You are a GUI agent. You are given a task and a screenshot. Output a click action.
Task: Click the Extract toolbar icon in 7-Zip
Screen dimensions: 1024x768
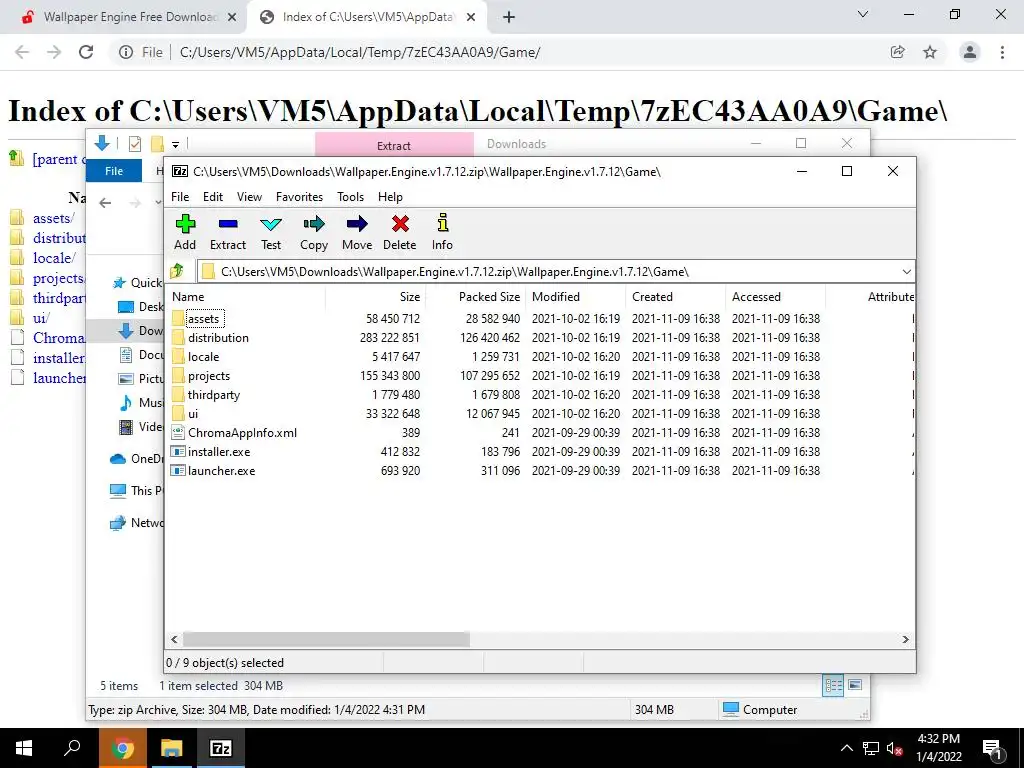point(228,232)
